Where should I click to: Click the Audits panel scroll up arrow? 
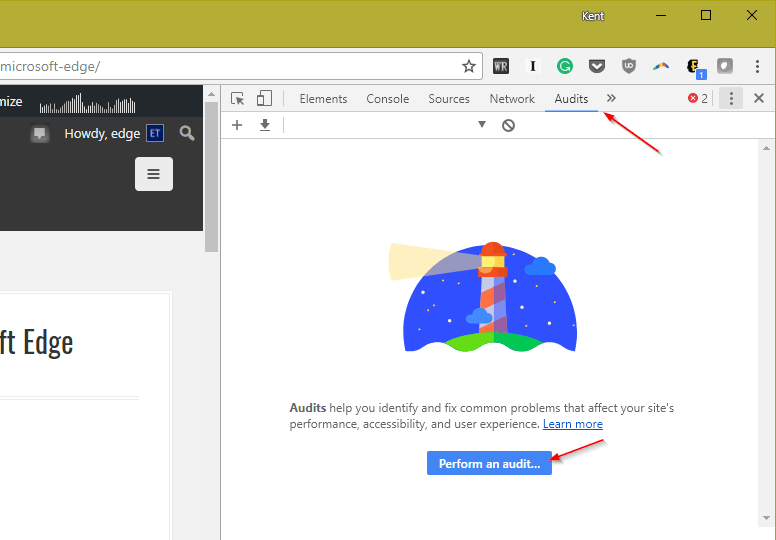[766, 148]
